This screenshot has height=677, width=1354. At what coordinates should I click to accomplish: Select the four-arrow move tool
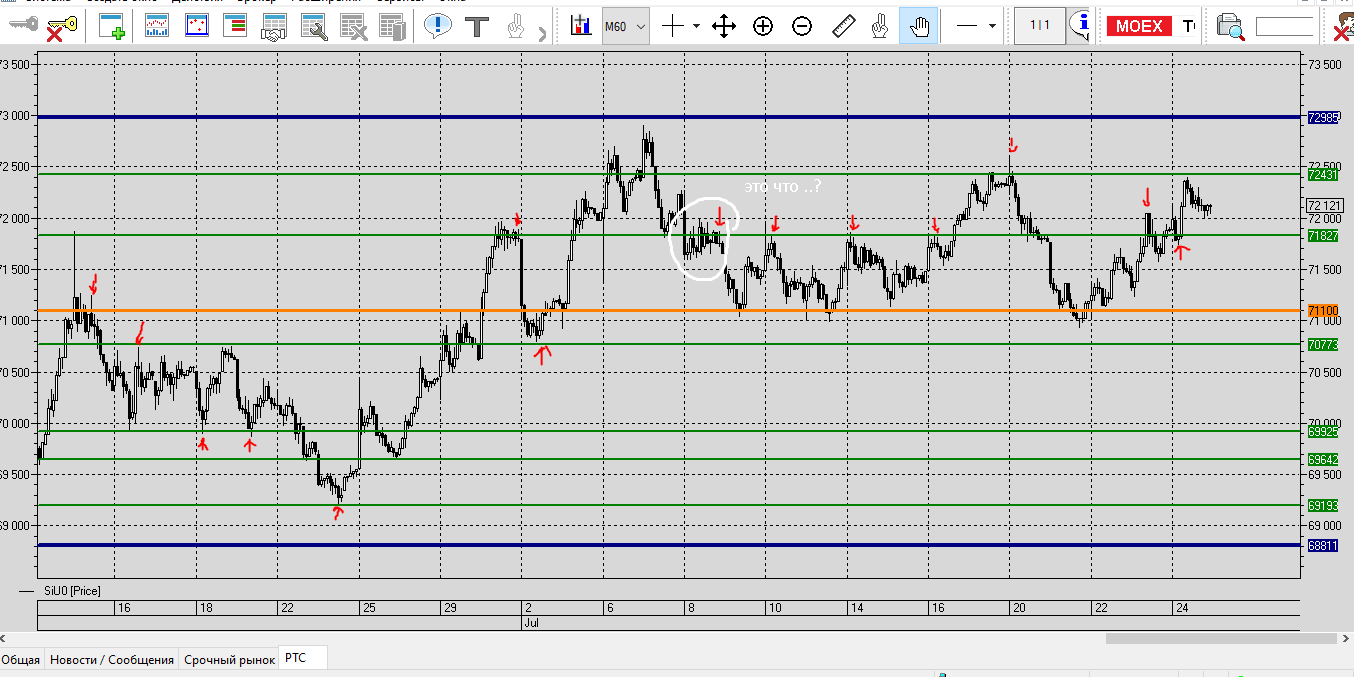(724, 27)
